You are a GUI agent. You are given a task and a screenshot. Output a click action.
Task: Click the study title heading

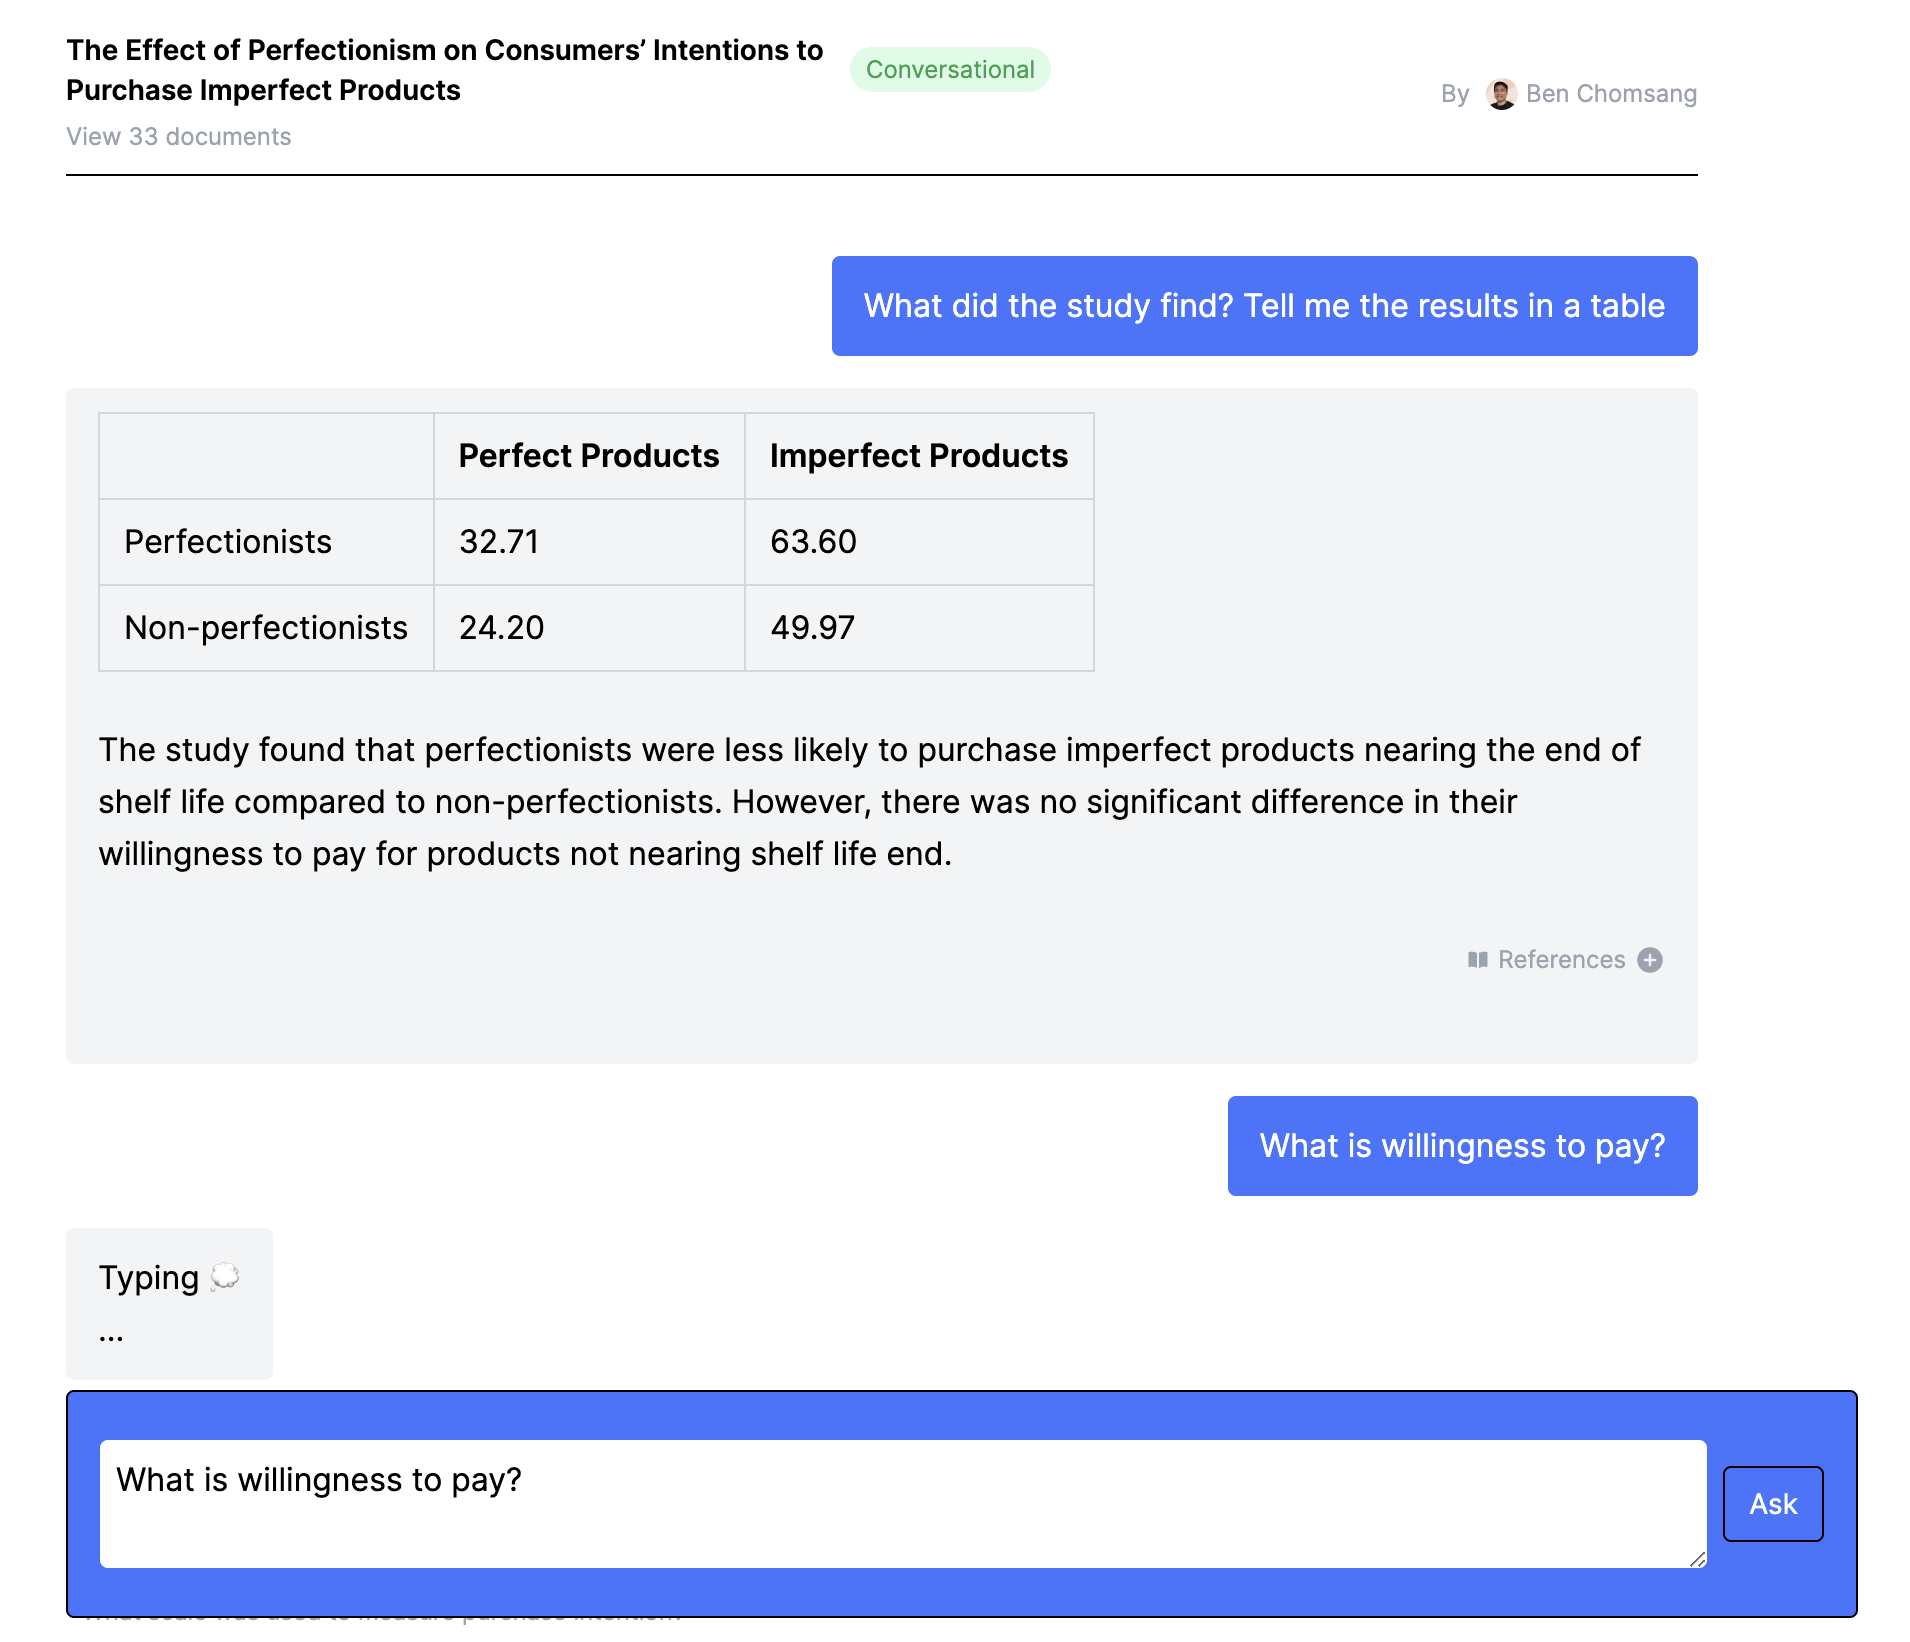pos(445,70)
